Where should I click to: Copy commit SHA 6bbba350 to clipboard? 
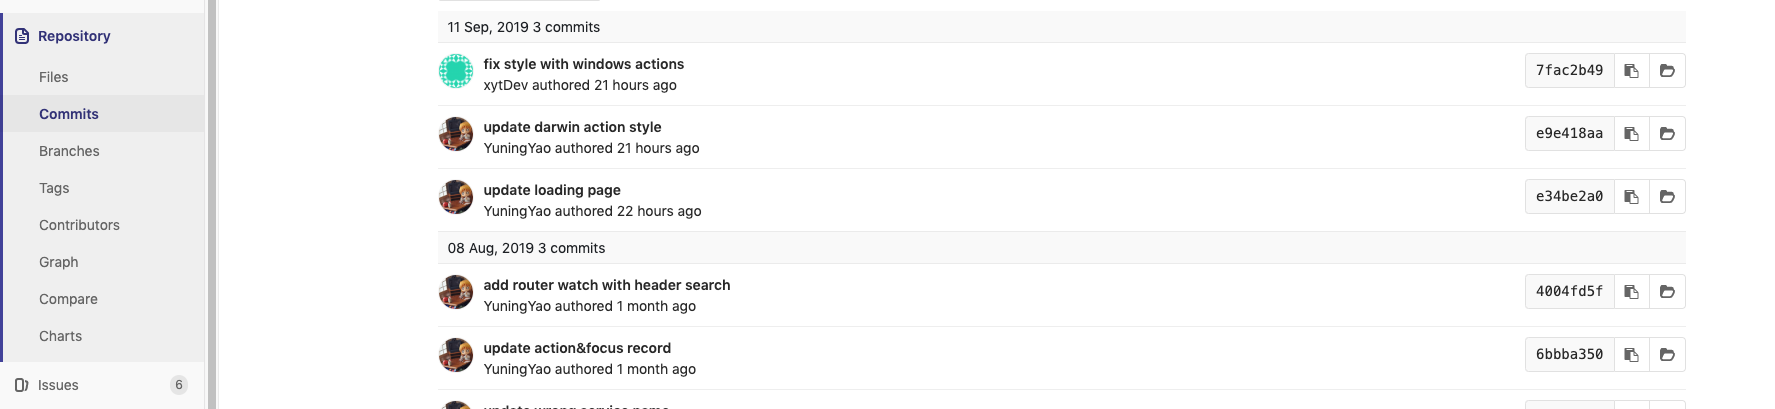pyautogui.click(x=1631, y=355)
